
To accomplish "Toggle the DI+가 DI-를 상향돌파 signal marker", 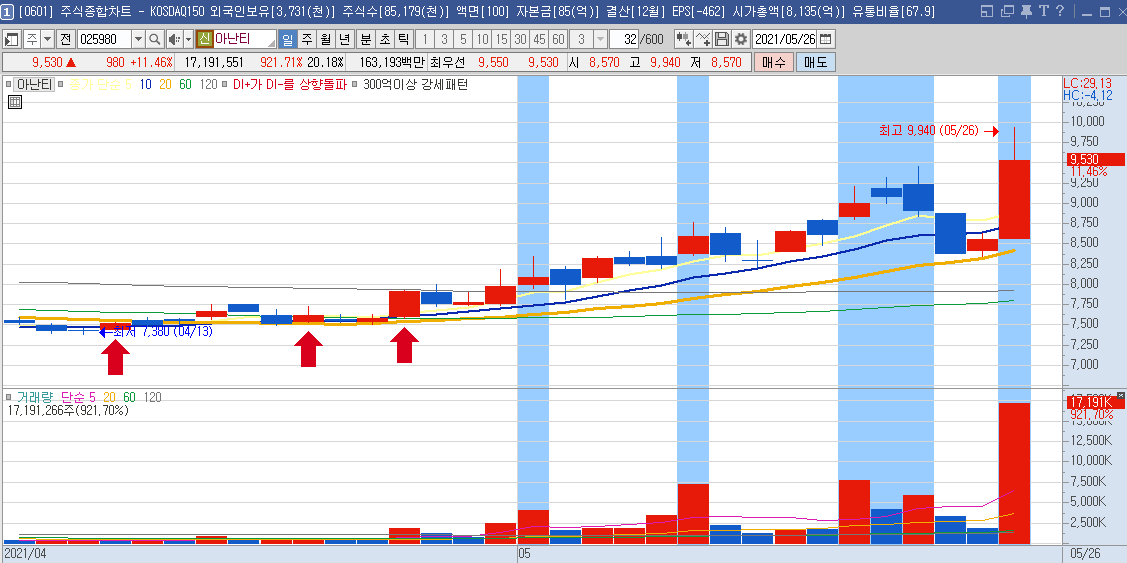I will [224, 84].
